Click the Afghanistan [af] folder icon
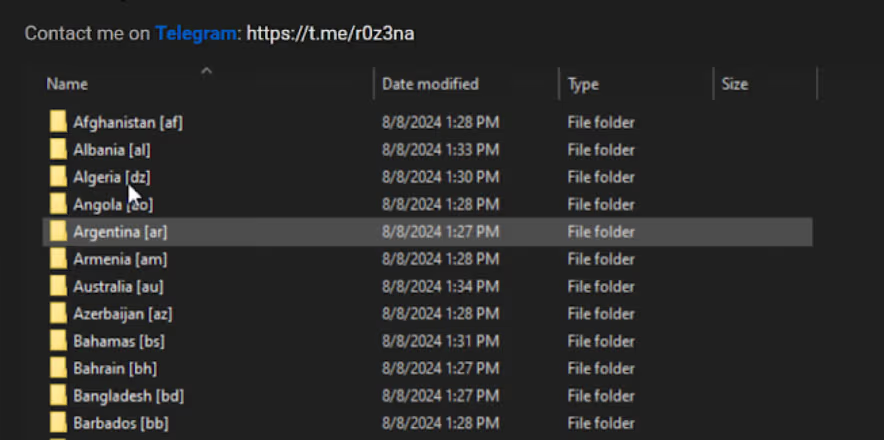The image size is (884, 440). point(58,123)
